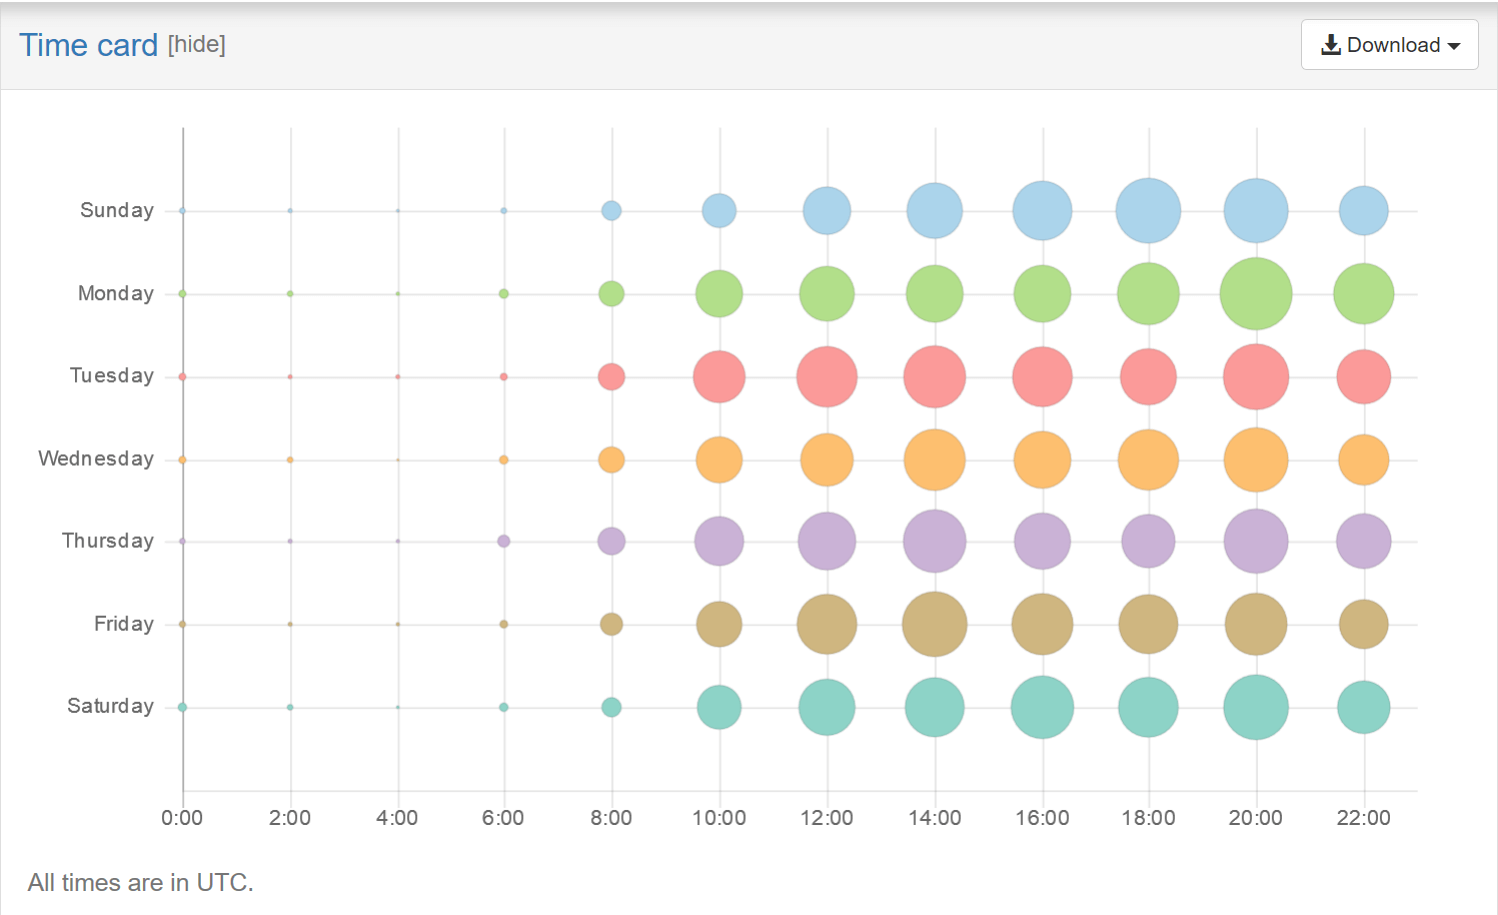The image size is (1498, 915).
Task: Select the Sunday 18:00 blue bubble
Action: point(1148,211)
